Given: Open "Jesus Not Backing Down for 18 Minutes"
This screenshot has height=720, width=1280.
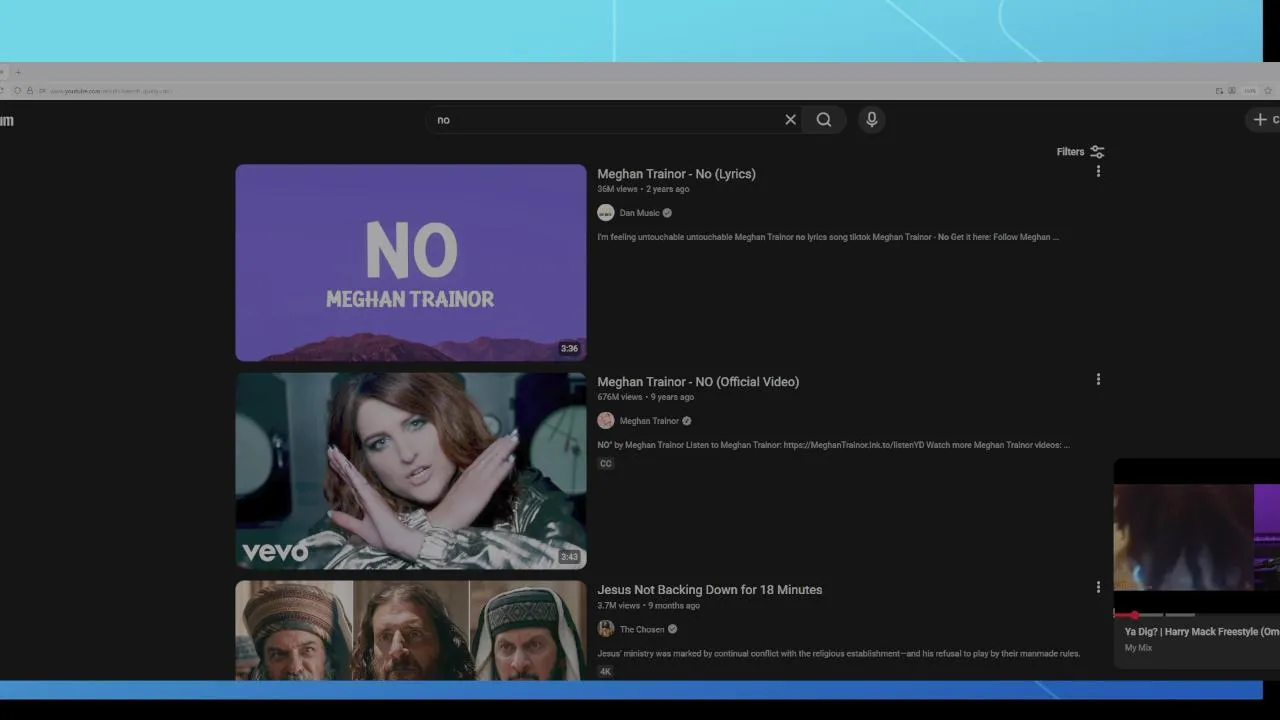Looking at the screenshot, I should (x=710, y=590).
